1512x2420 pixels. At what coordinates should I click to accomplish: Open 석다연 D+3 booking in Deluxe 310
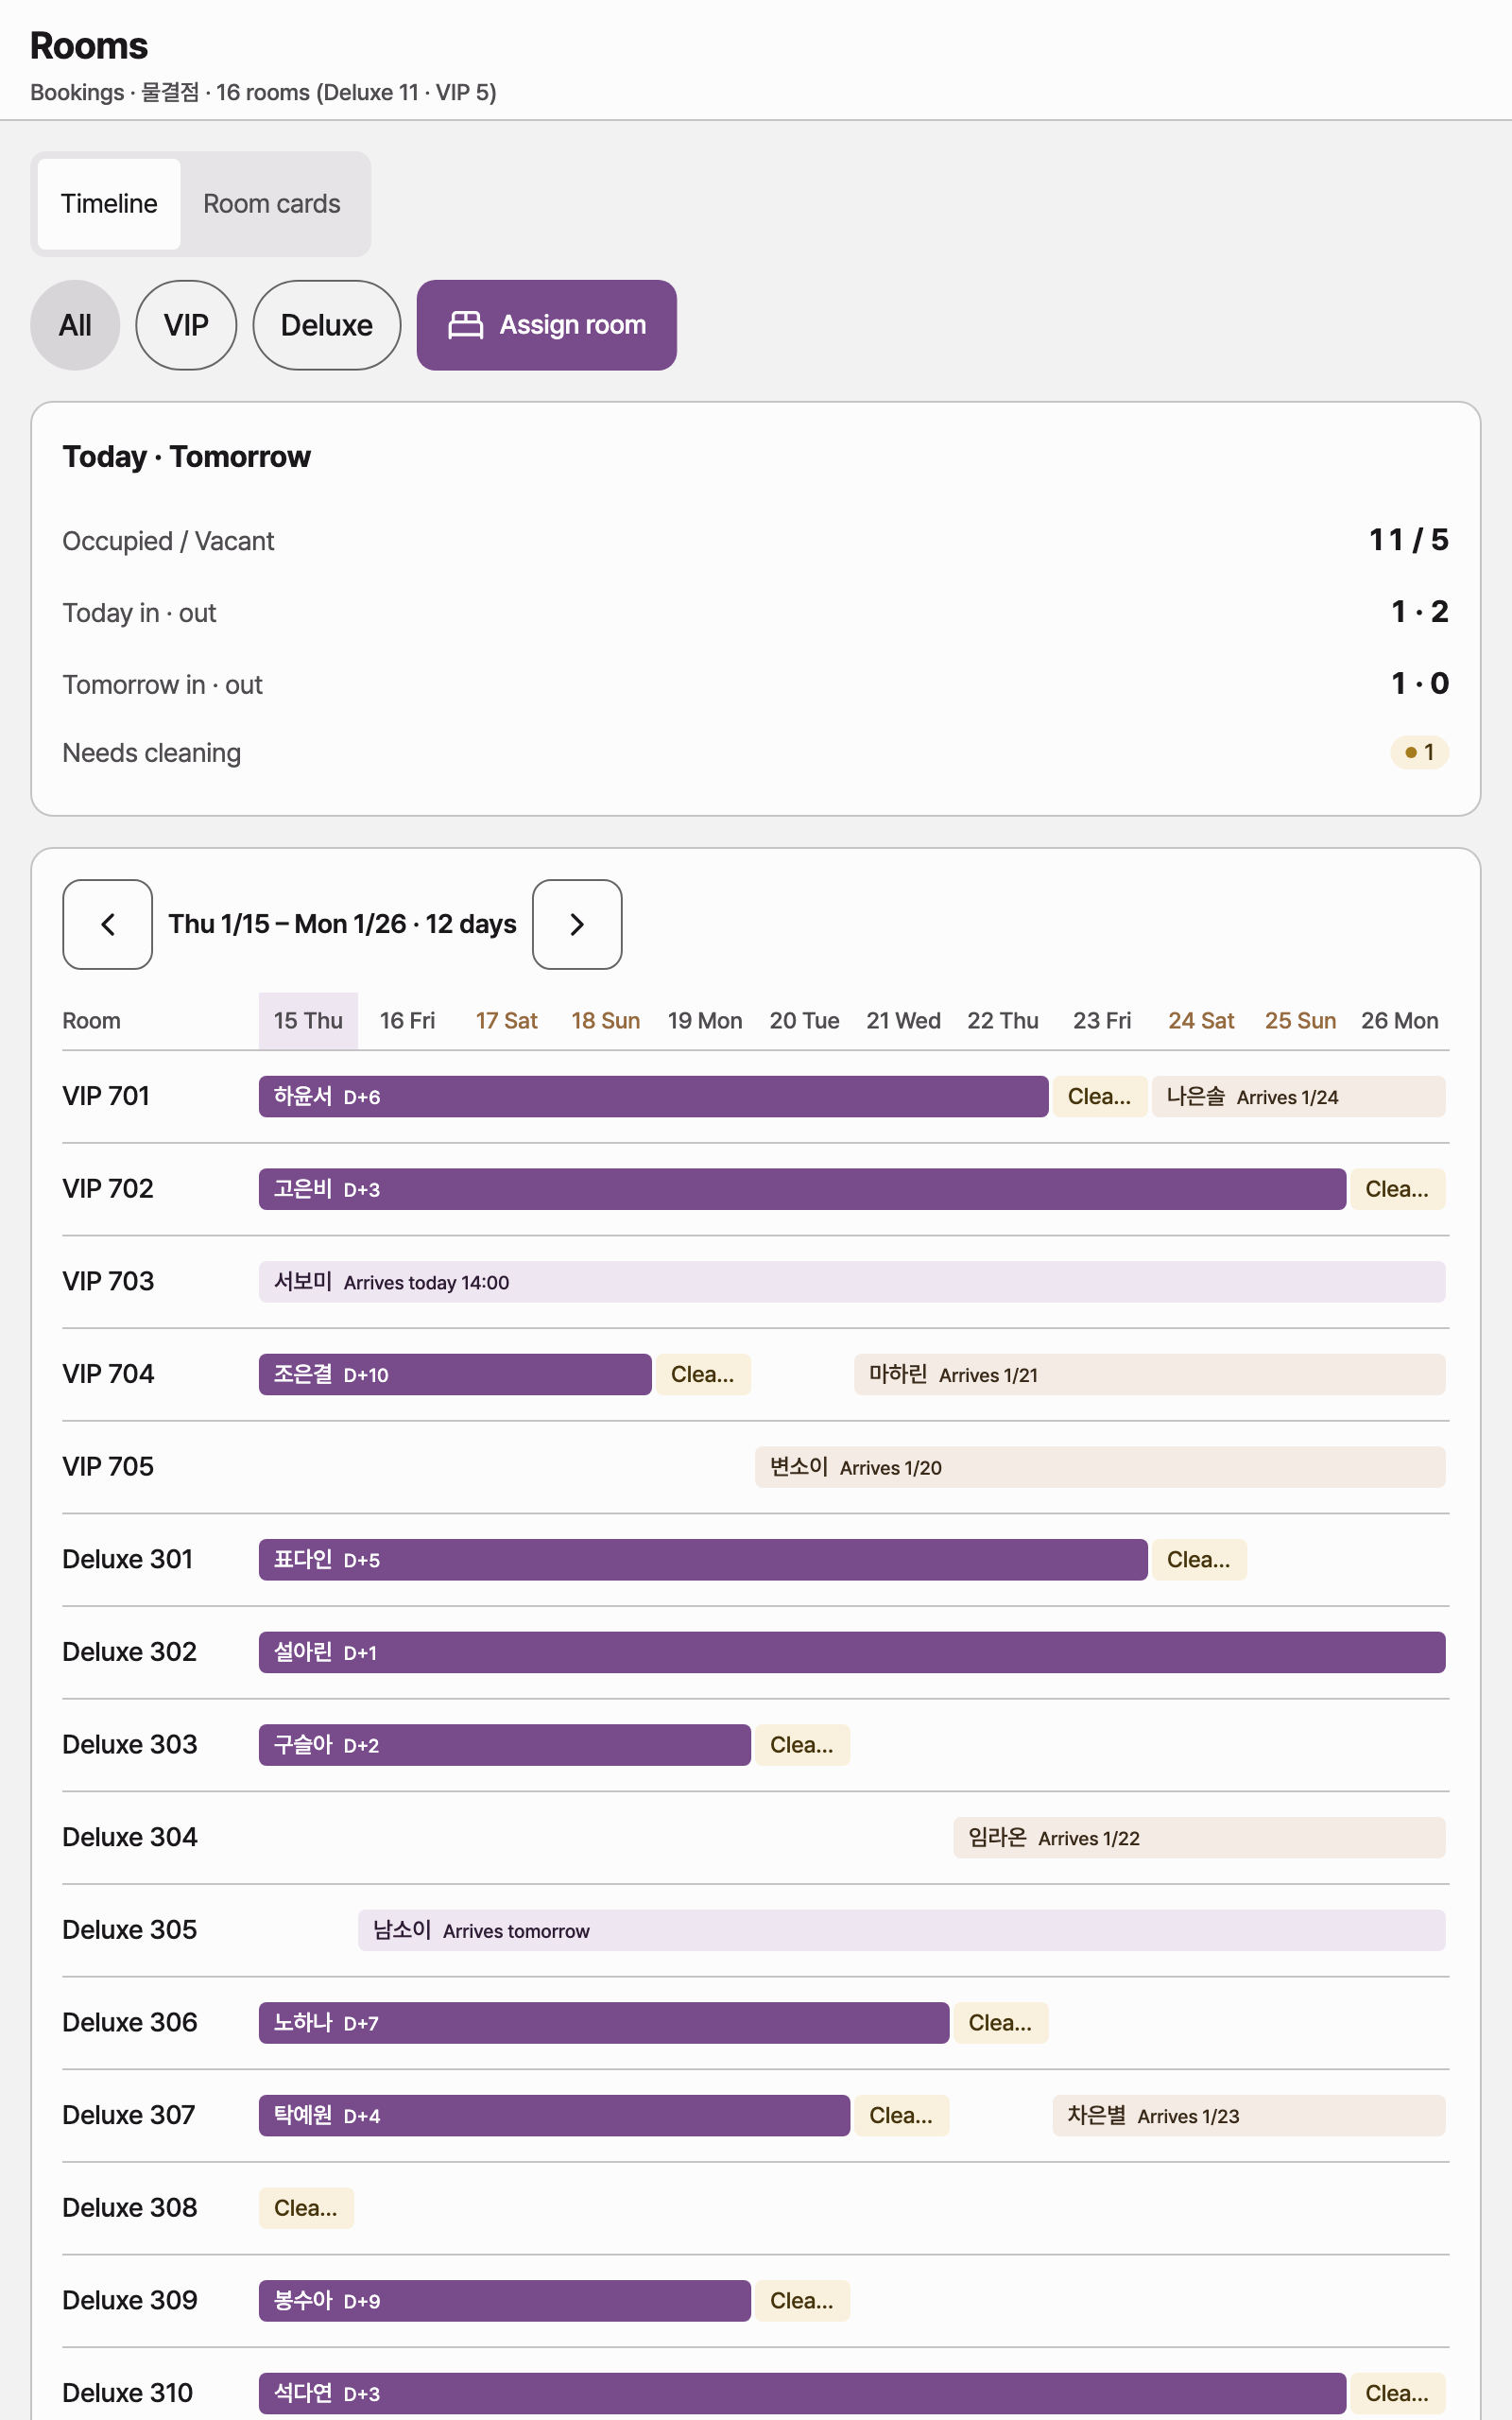(x=802, y=2393)
